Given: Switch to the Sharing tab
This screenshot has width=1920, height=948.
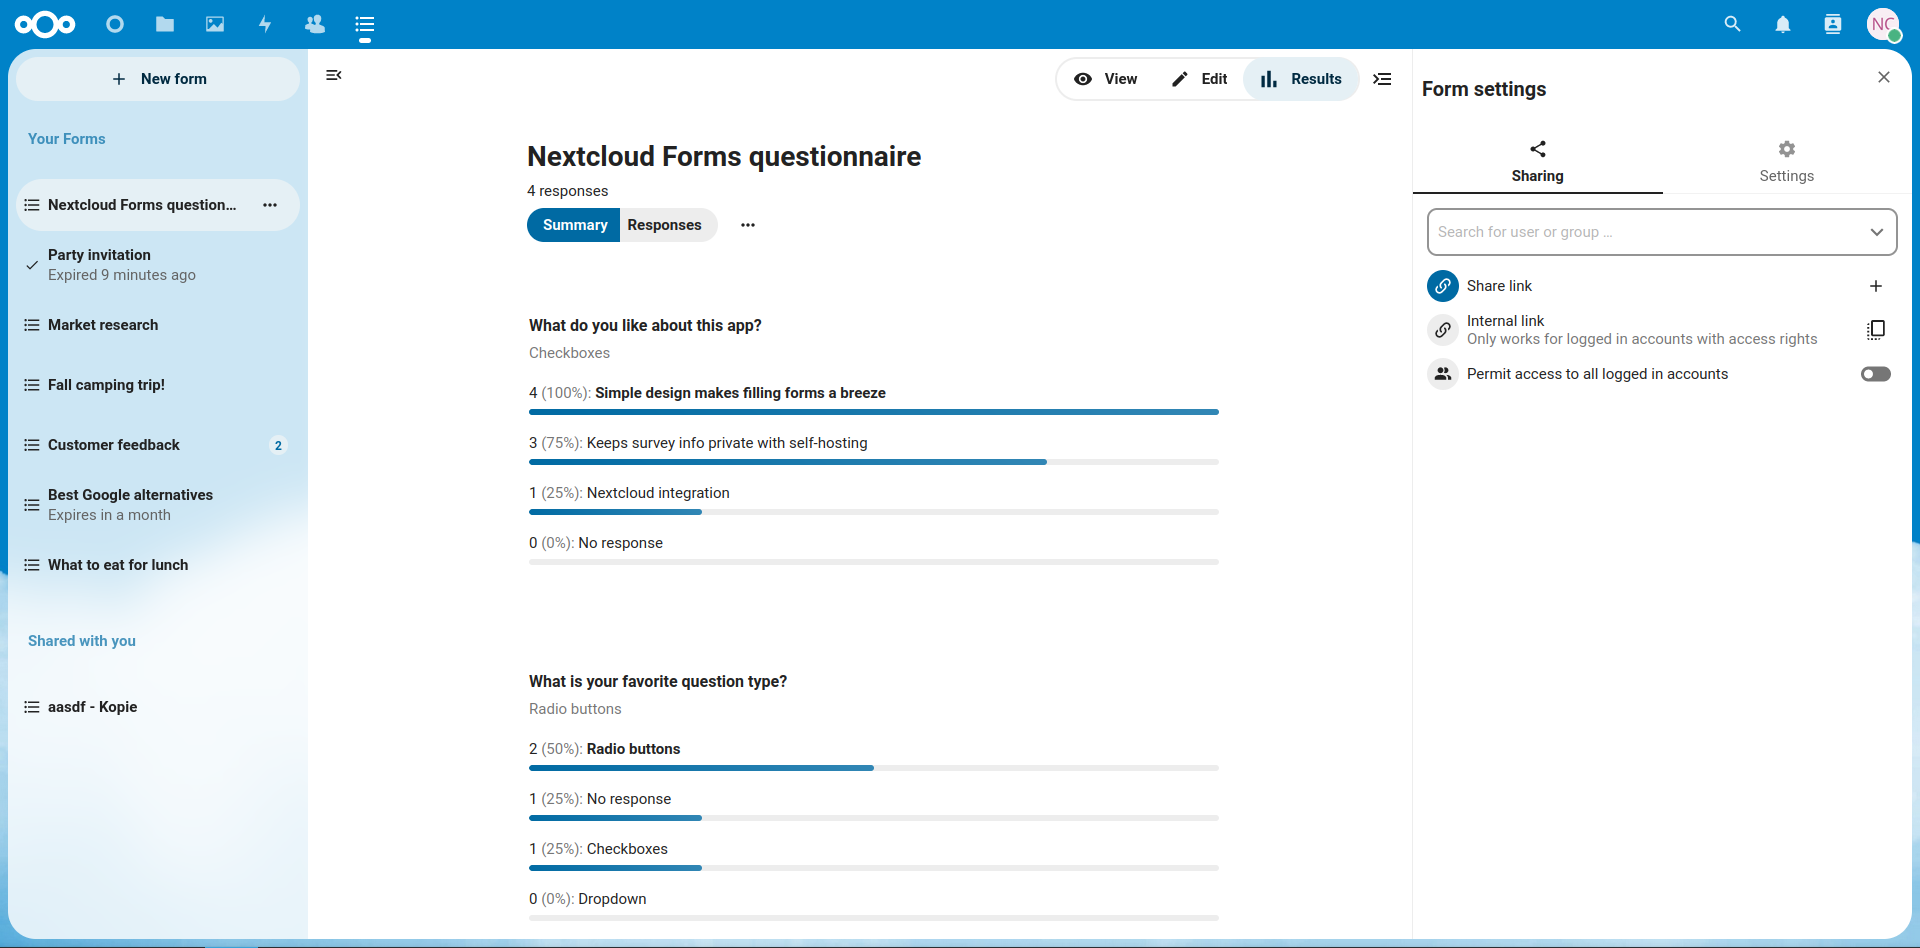Looking at the screenshot, I should (1538, 162).
